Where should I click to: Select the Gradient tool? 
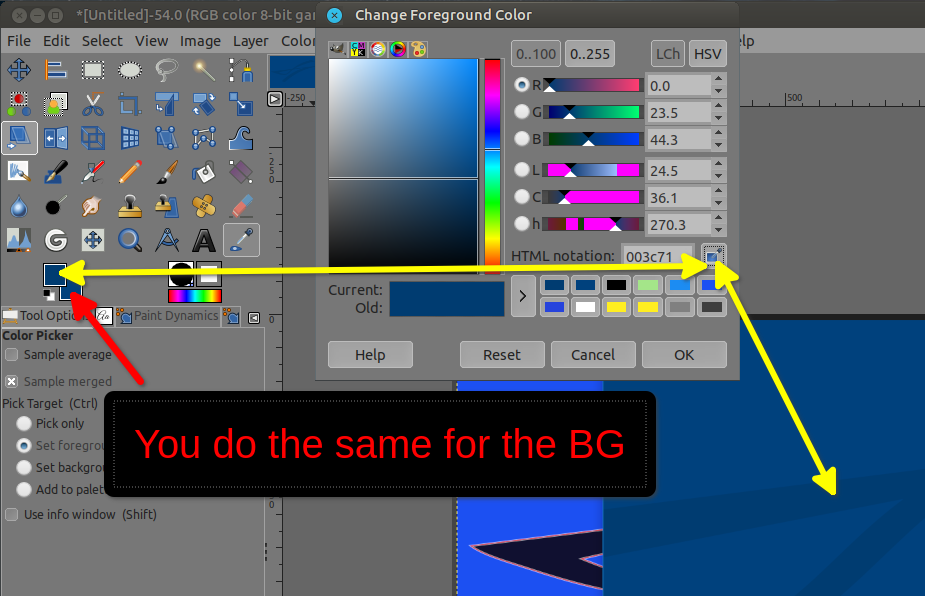(x=241, y=172)
